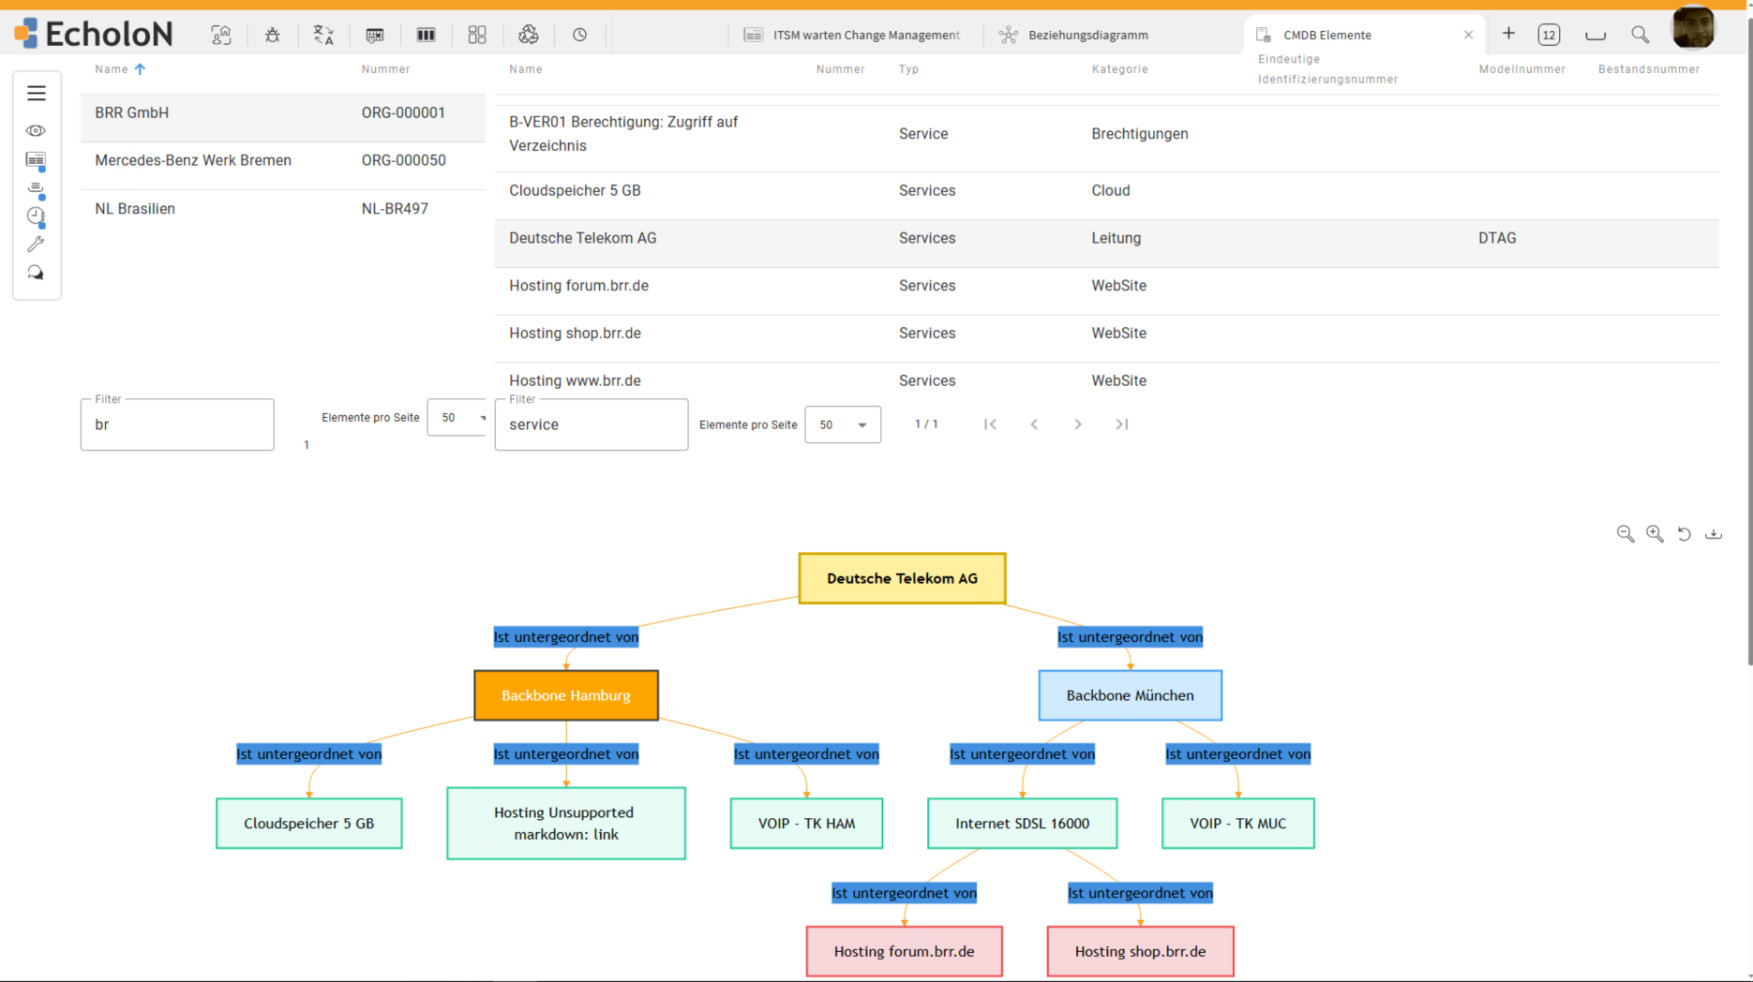The height and width of the screenshot is (982, 1753).
Task: Select the NL Brasilien row
Action: (x=283, y=209)
